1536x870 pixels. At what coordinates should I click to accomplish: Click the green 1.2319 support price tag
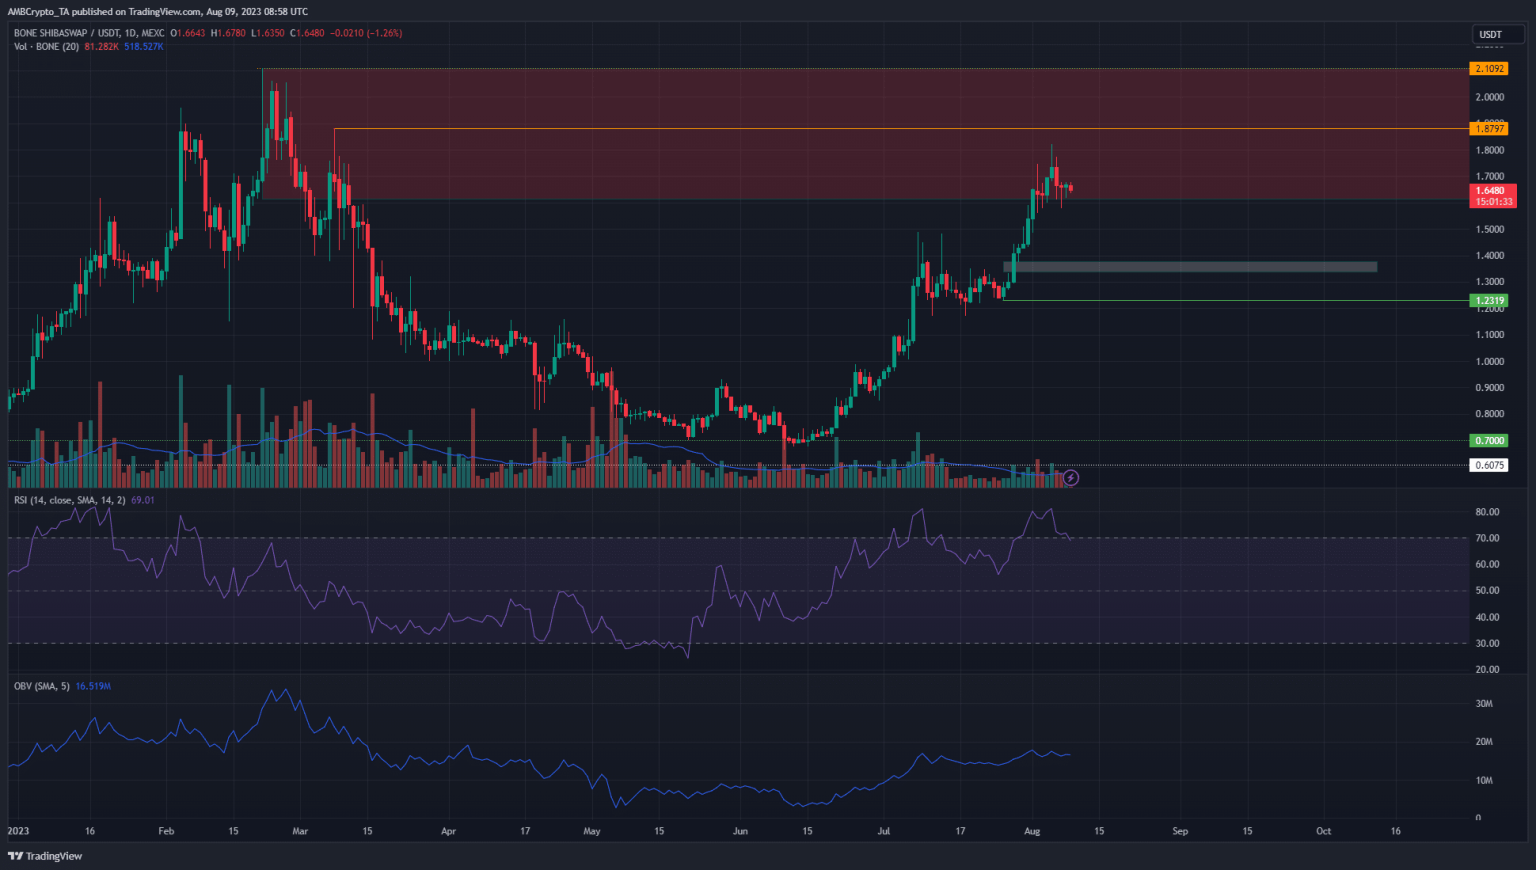[x=1488, y=301]
